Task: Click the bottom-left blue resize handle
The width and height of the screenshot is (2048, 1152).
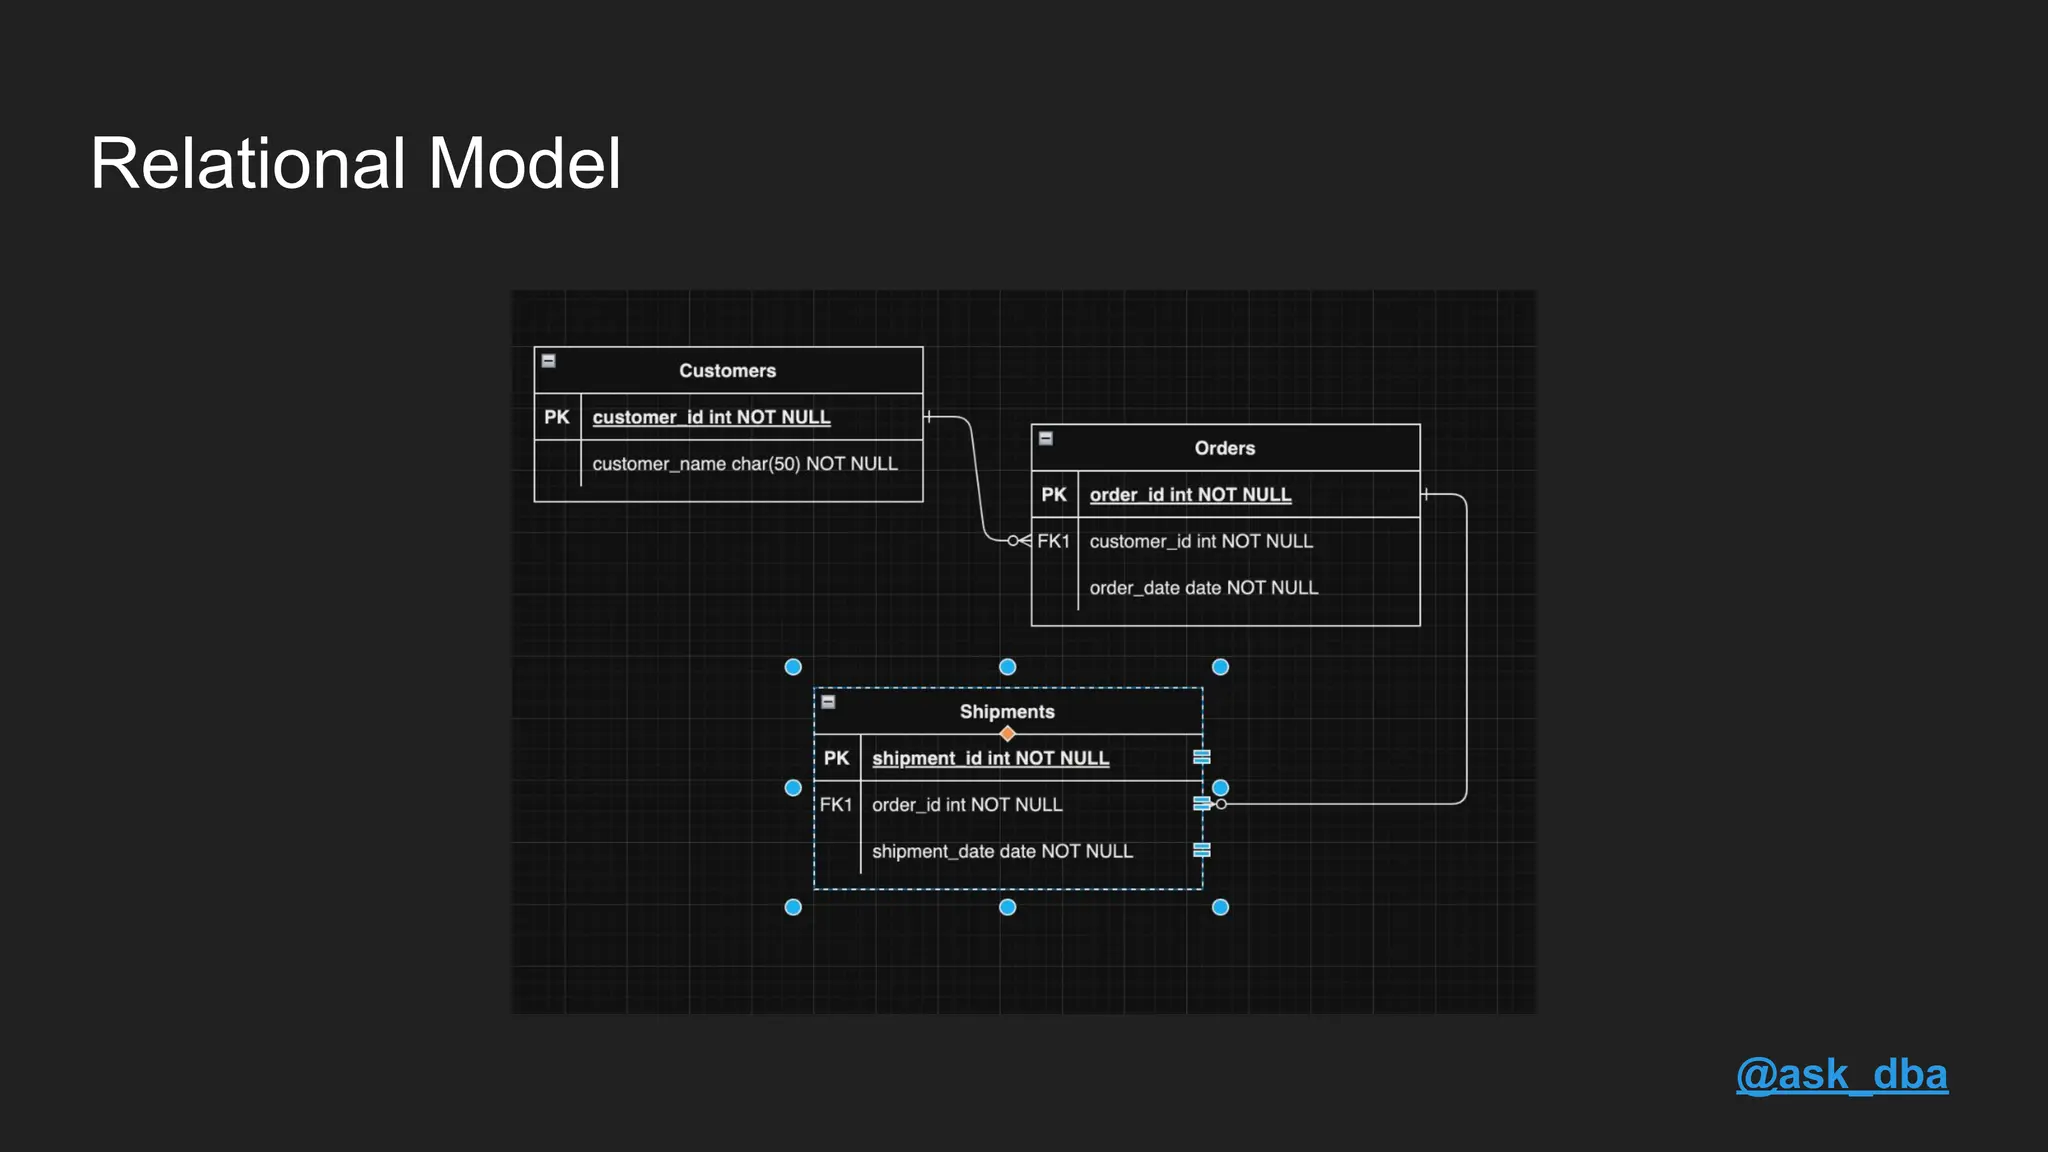Action: (x=793, y=907)
